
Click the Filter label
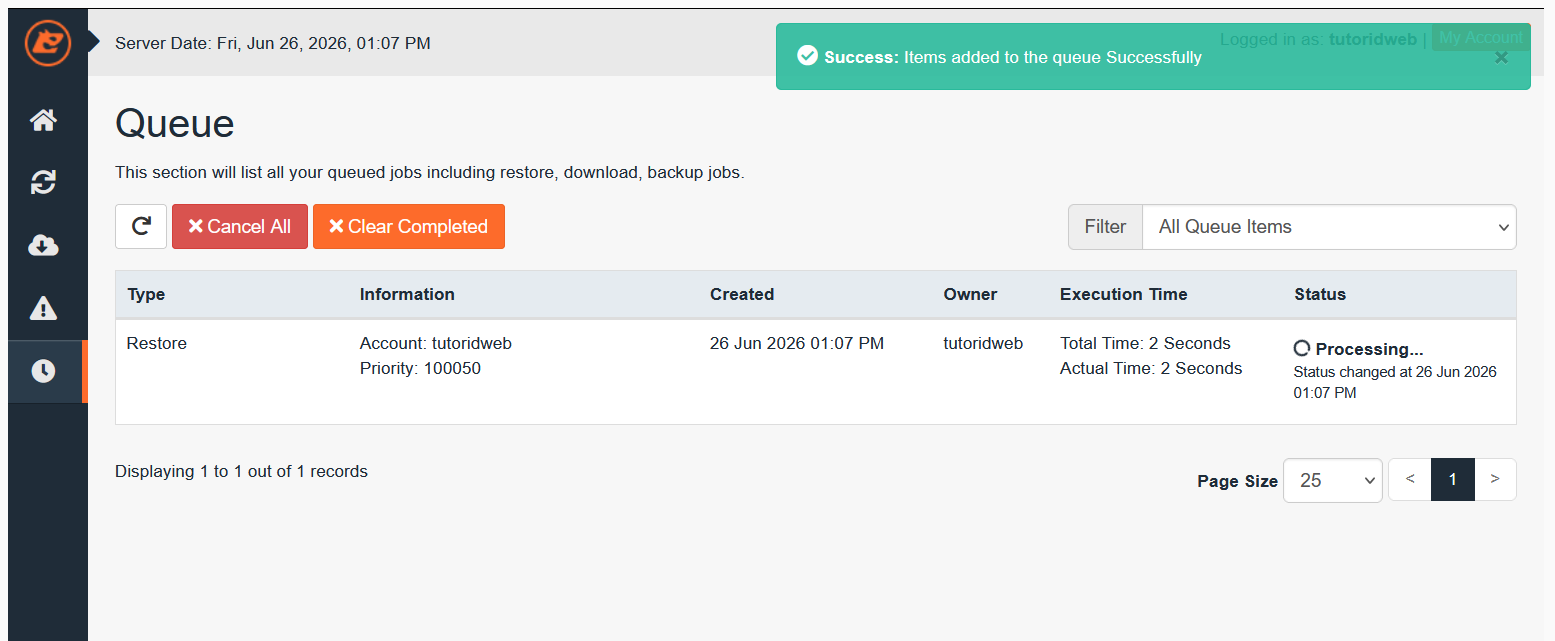(1105, 227)
